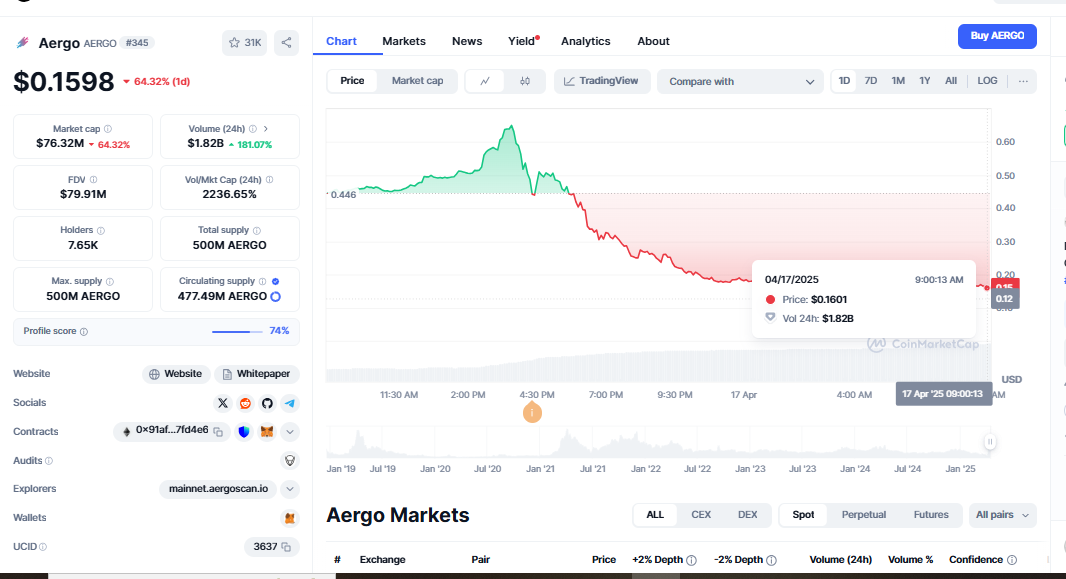Copy the UCID 3637

click(286, 547)
